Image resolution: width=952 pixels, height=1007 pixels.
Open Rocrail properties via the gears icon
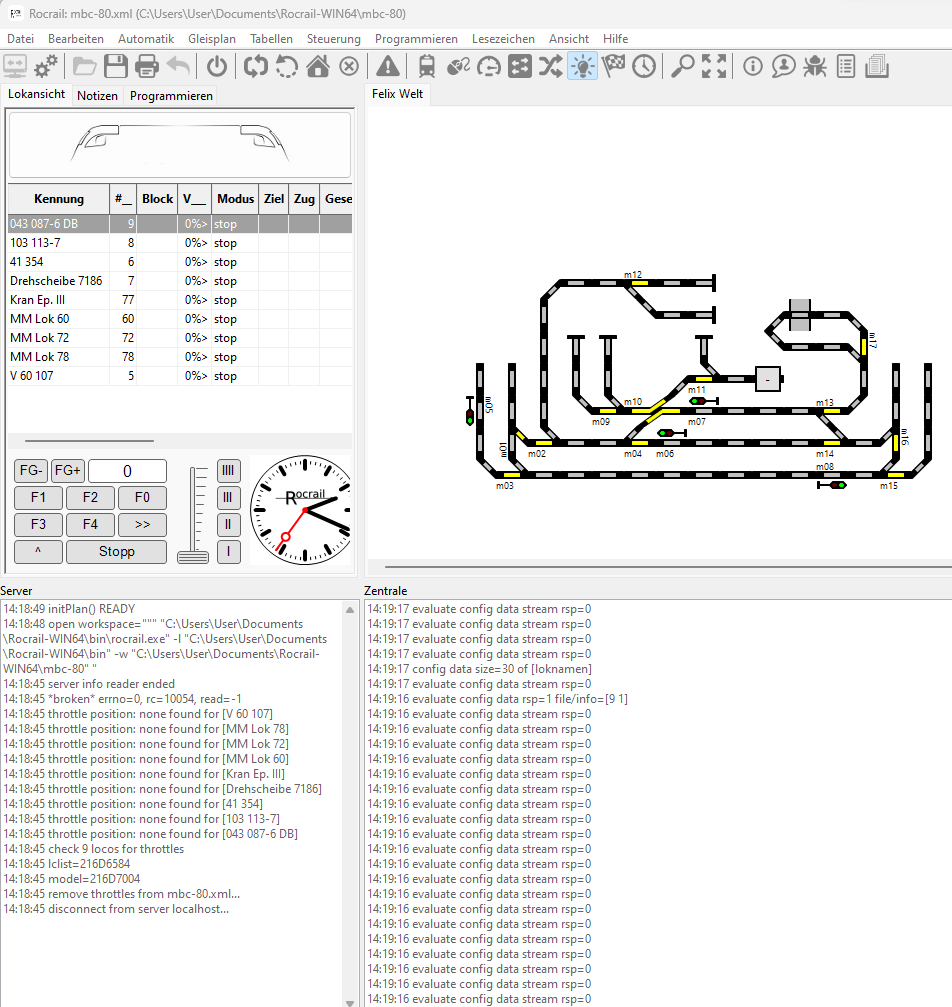[x=46, y=66]
